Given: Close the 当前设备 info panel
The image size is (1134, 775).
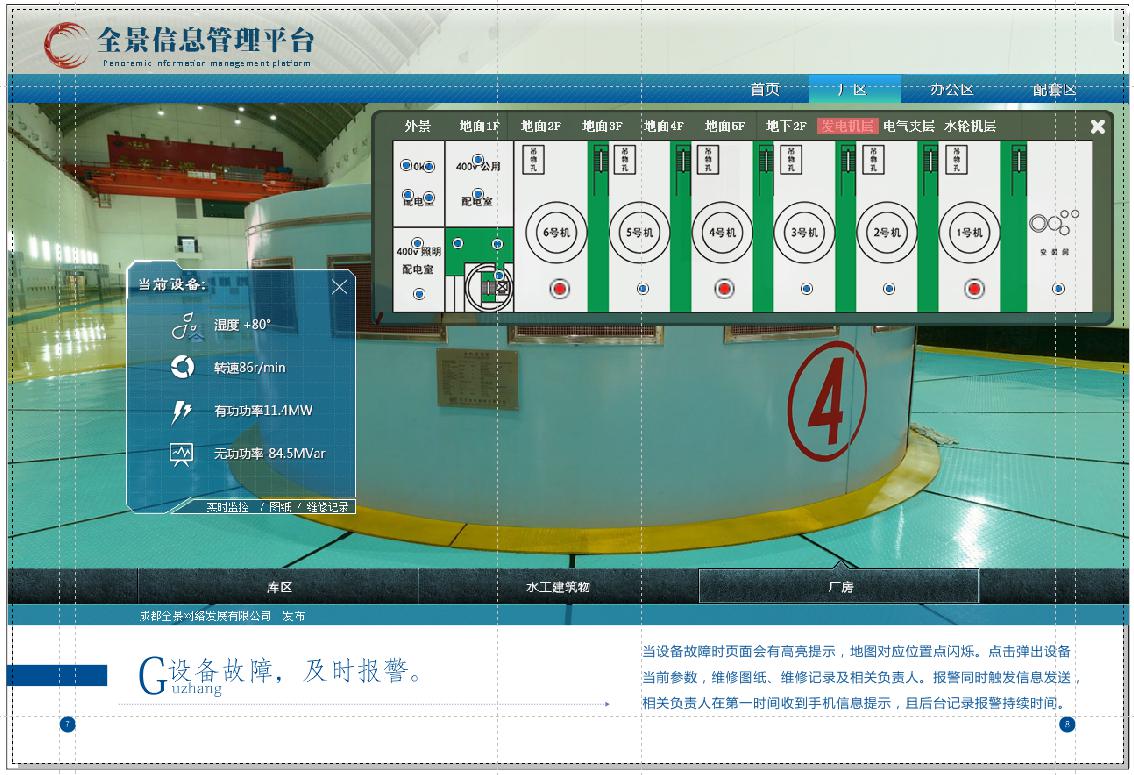Looking at the screenshot, I should pos(339,286).
